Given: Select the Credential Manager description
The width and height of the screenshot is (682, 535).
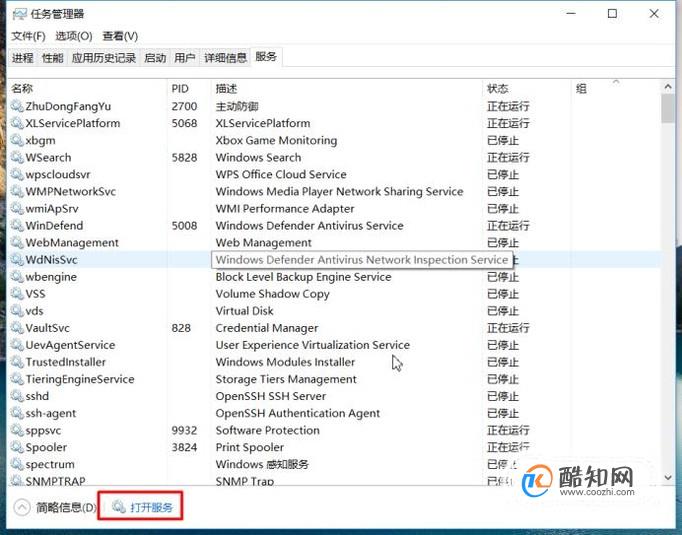Looking at the screenshot, I should pyautogui.click(x=267, y=328).
